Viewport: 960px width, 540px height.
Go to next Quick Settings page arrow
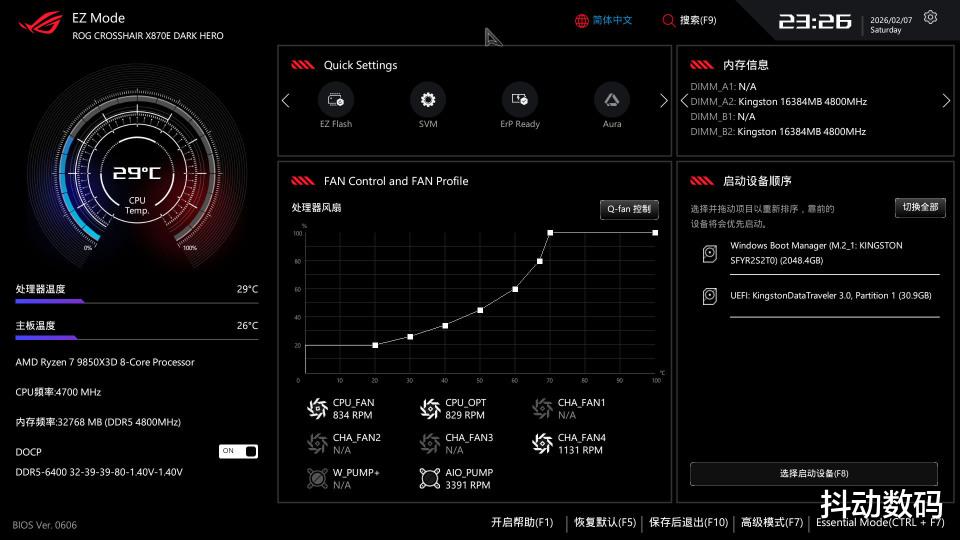point(664,100)
